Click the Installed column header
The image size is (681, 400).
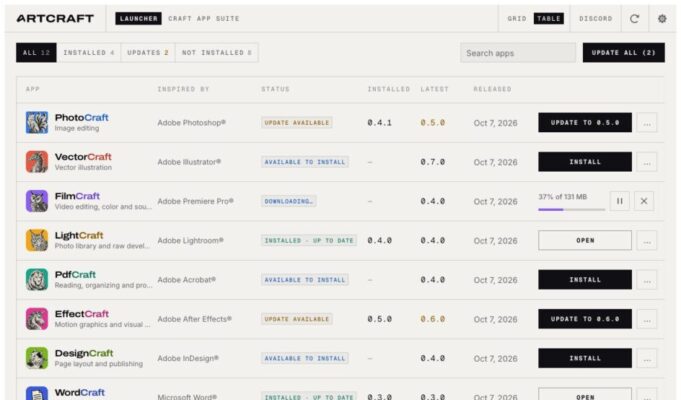click(389, 89)
